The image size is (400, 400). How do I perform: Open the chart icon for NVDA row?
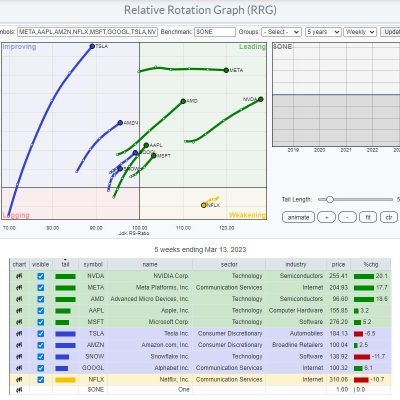pos(19,276)
